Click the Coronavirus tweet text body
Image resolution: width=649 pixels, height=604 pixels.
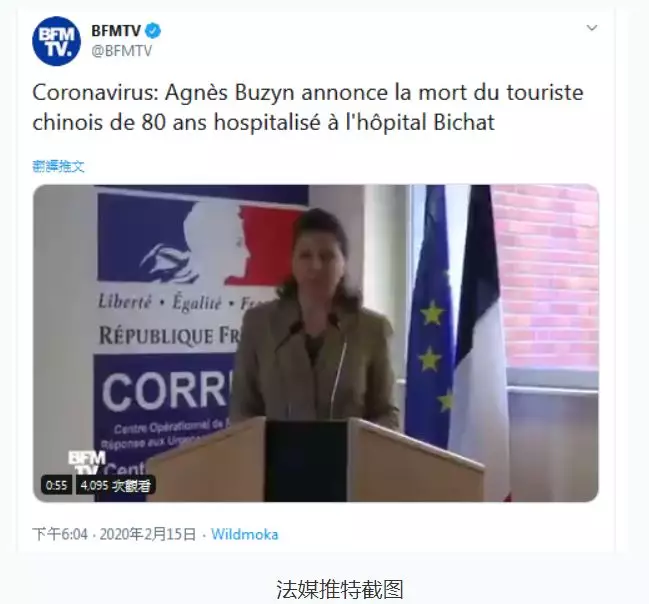coord(308,108)
